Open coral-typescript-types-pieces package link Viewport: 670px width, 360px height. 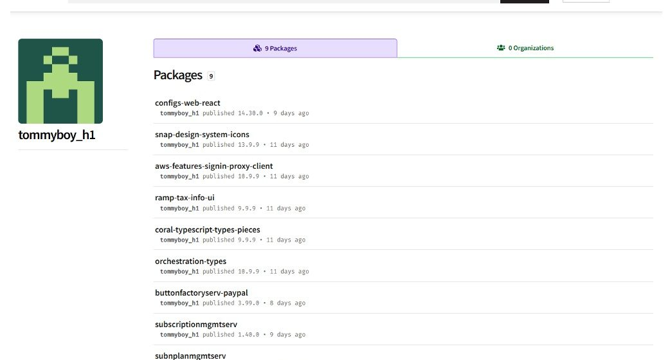[x=207, y=230]
